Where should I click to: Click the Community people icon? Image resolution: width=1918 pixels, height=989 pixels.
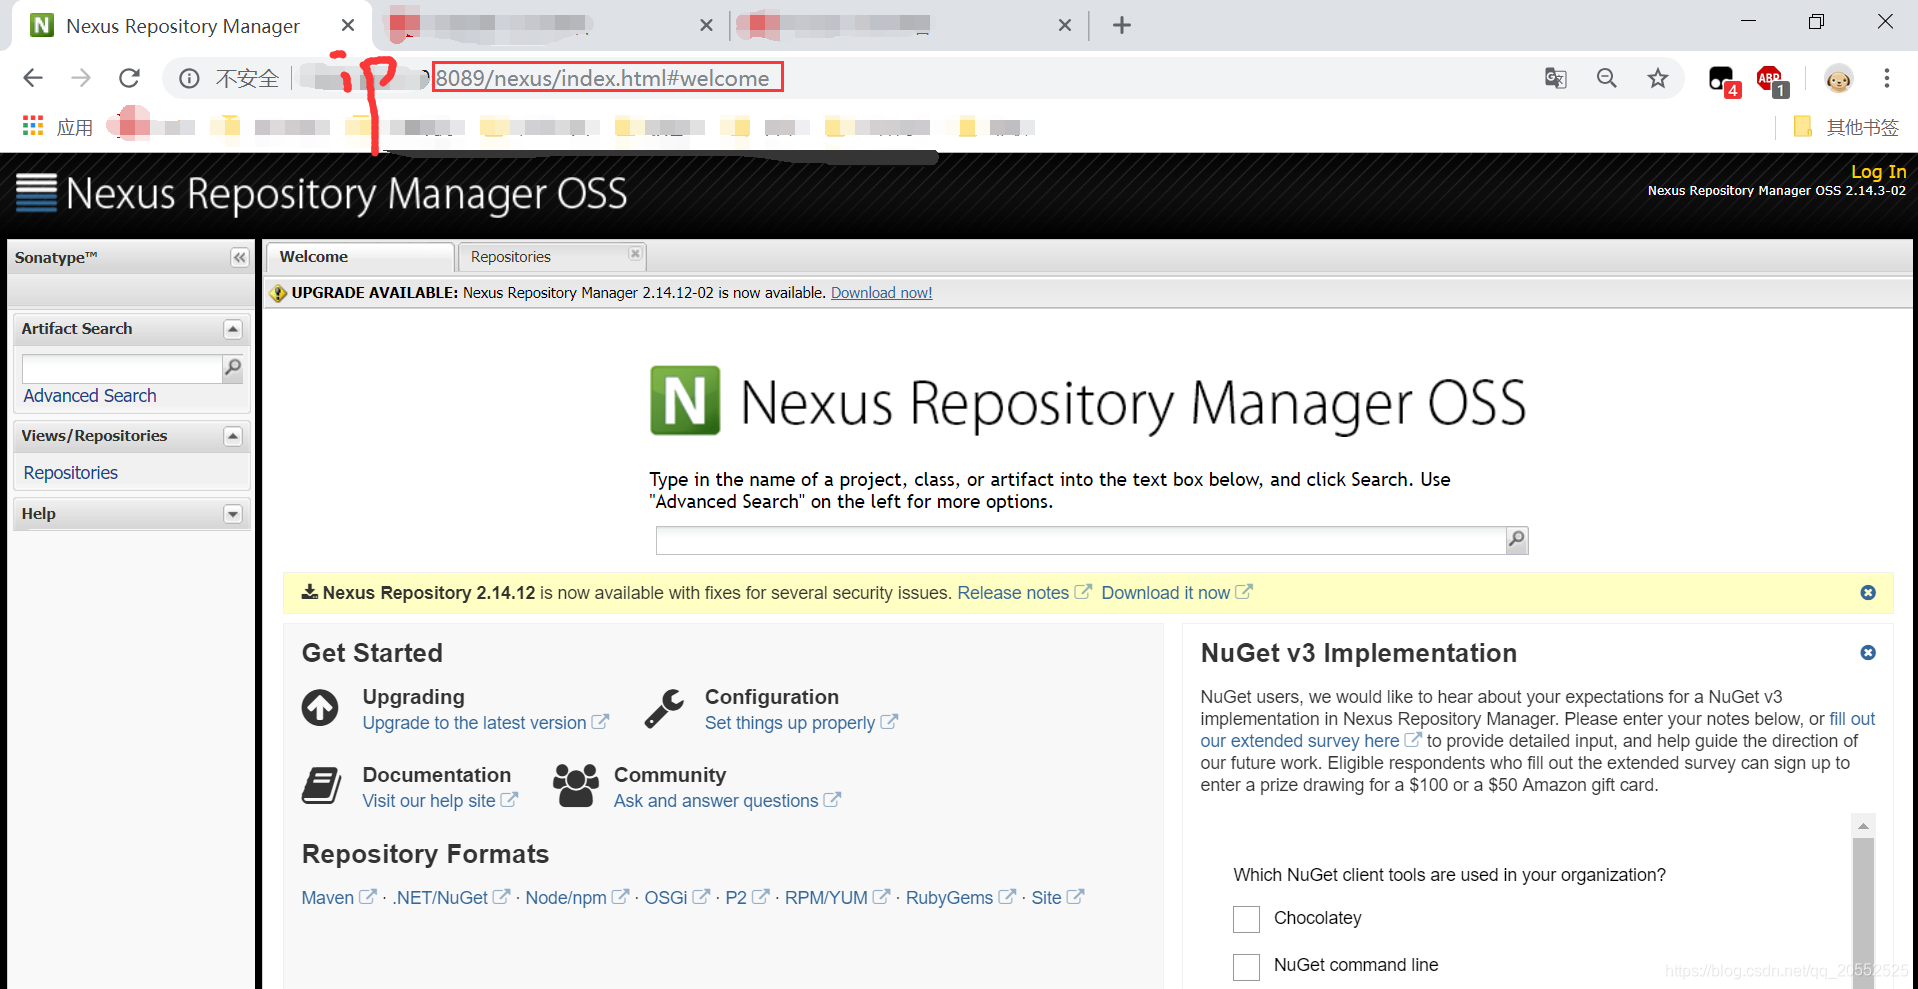[576, 786]
